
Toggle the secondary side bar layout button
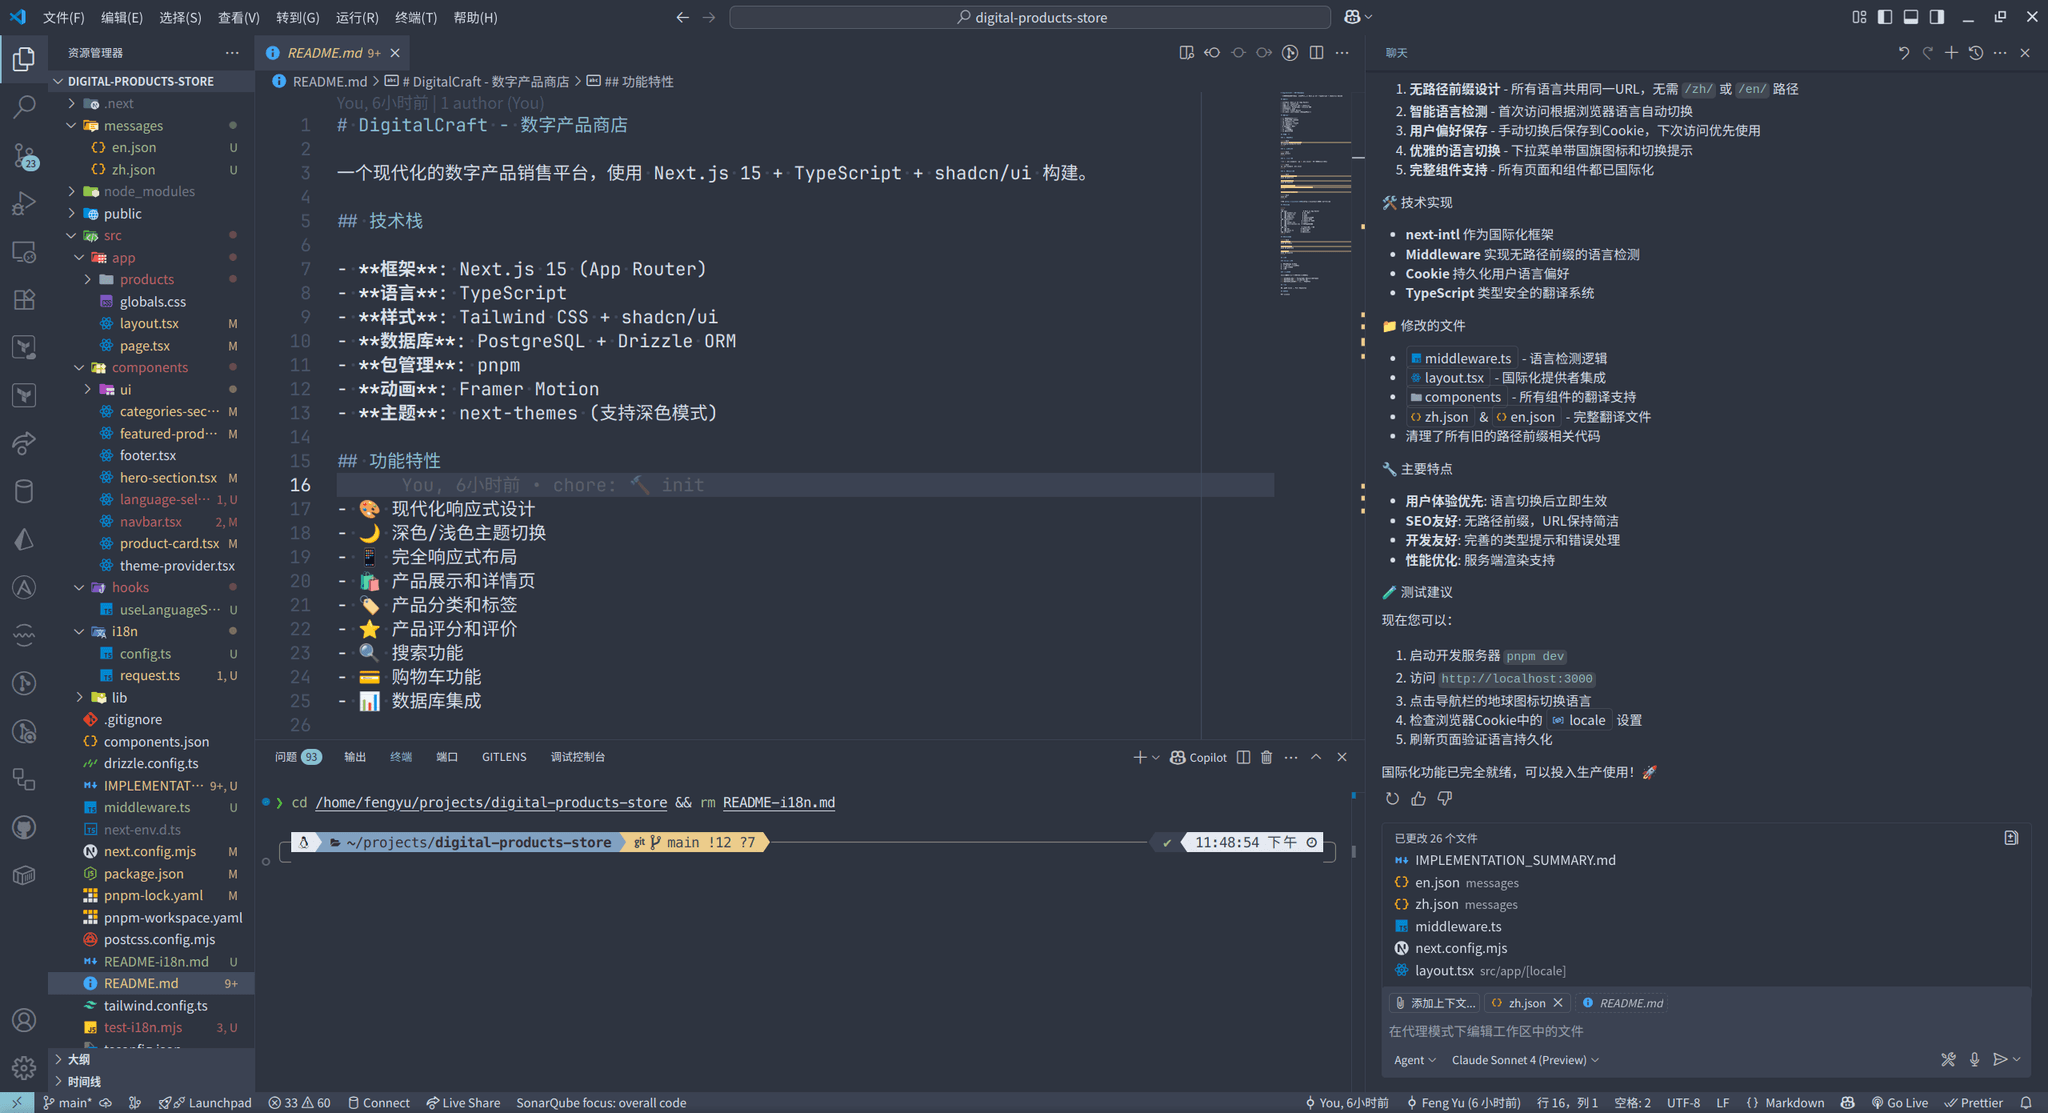pos(1937,17)
